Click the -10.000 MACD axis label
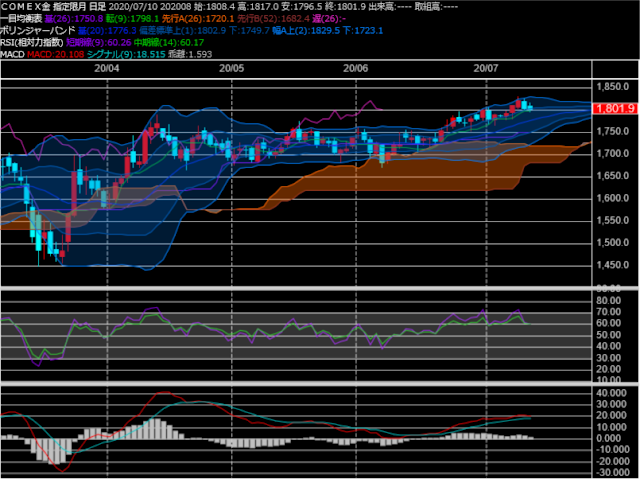The width and height of the screenshot is (640, 479). coord(611,450)
